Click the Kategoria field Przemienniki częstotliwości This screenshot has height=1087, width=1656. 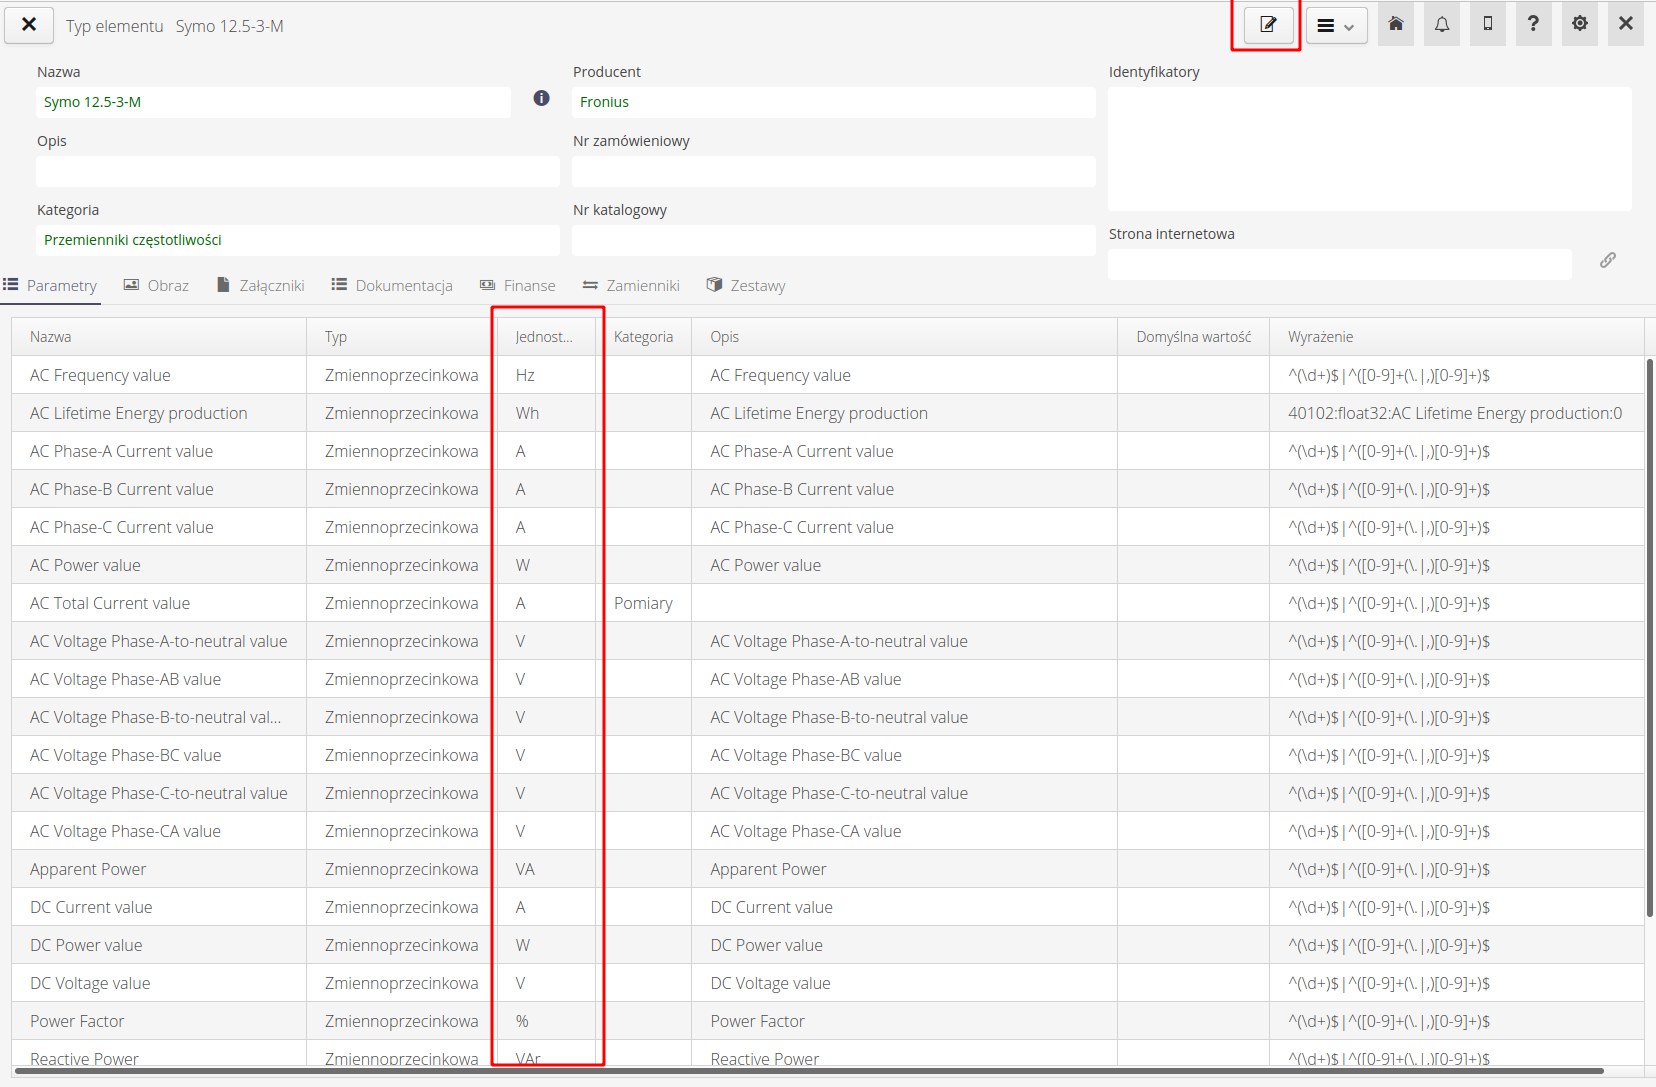click(x=297, y=240)
